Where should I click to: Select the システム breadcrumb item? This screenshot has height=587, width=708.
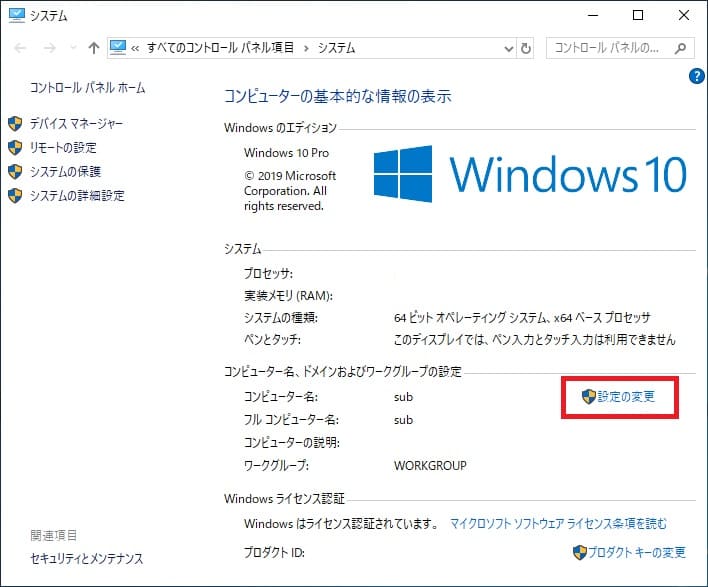336,48
